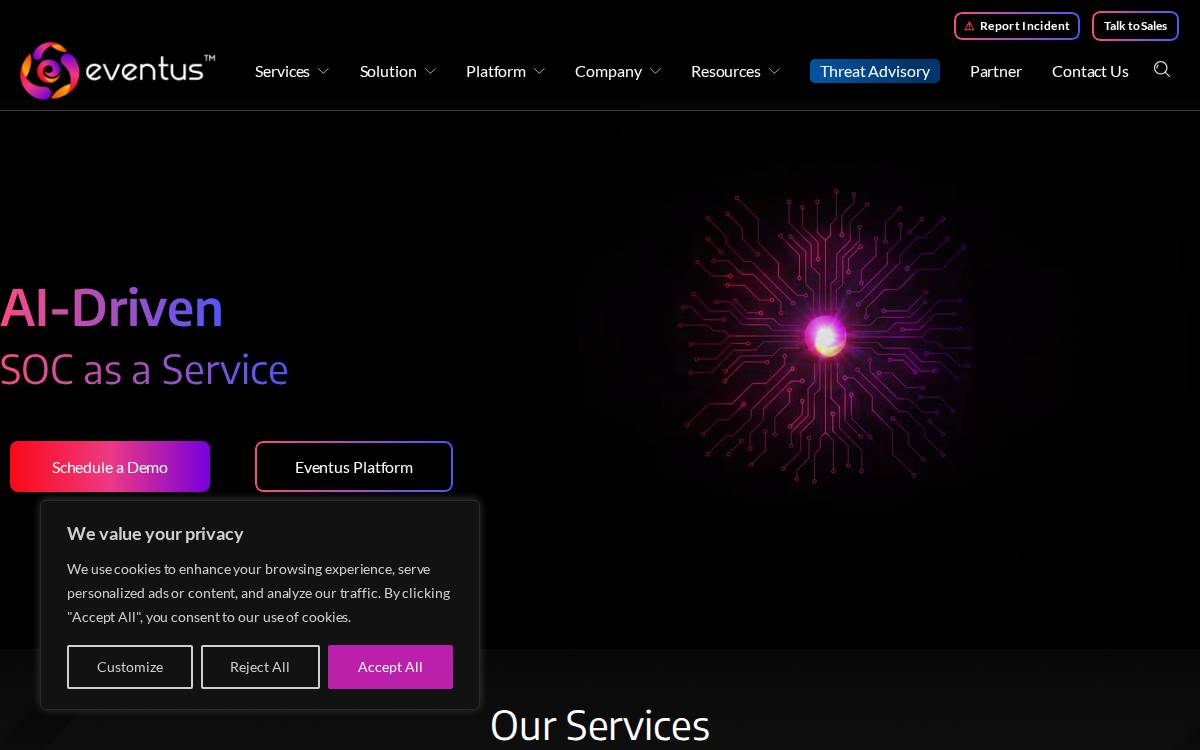The width and height of the screenshot is (1200, 750).
Task: Click the warning triangle in Report Incident
Action: (x=969, y=26)
